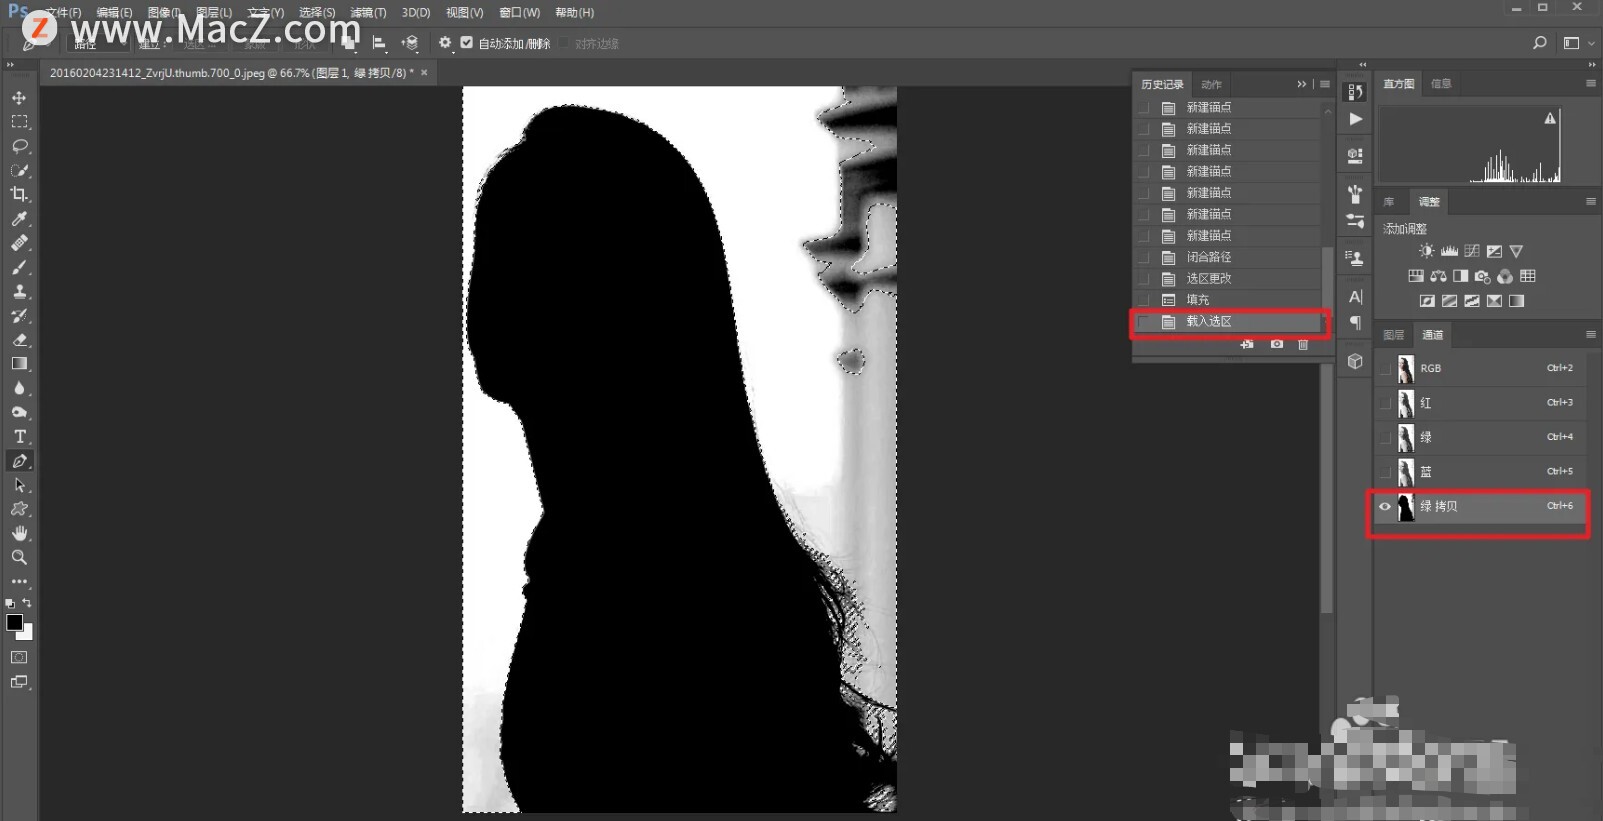Select the Zoom tool
The width and height of the screenshot is (1603, 821).
[x=19, y=557]
